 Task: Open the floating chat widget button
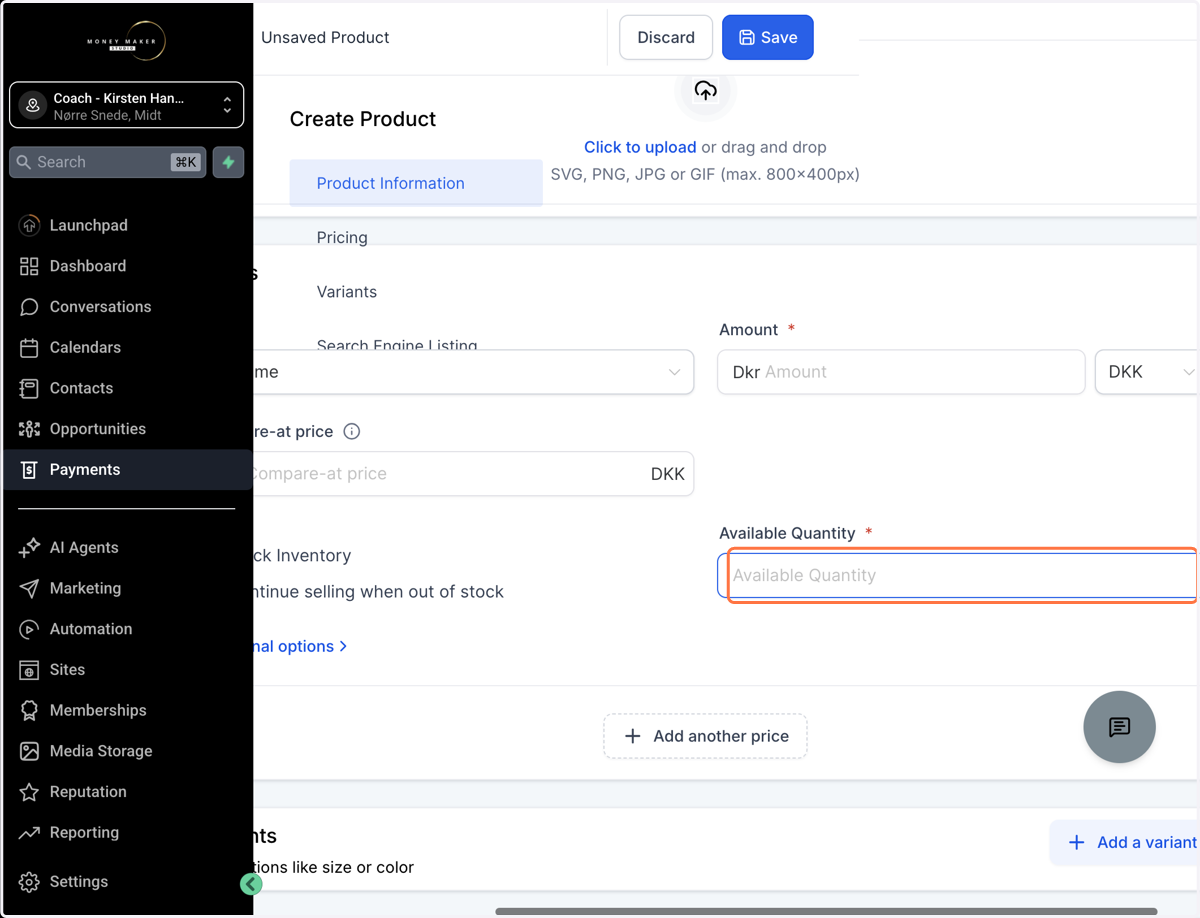pyautogui.click(x=1119, y=727)
